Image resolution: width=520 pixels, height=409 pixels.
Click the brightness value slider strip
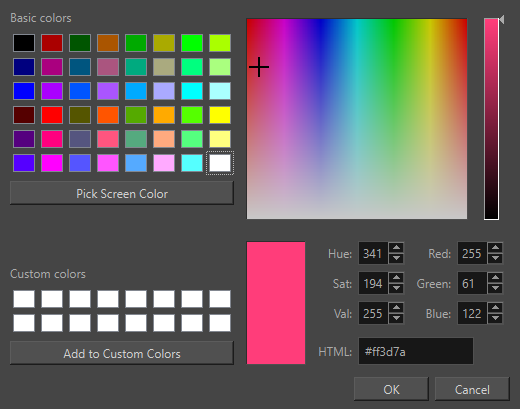(x=491, y=119)
